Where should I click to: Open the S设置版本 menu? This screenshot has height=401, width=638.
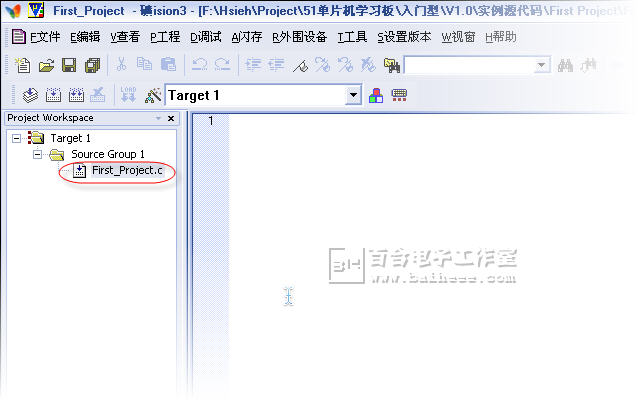(x=404, y=37)
